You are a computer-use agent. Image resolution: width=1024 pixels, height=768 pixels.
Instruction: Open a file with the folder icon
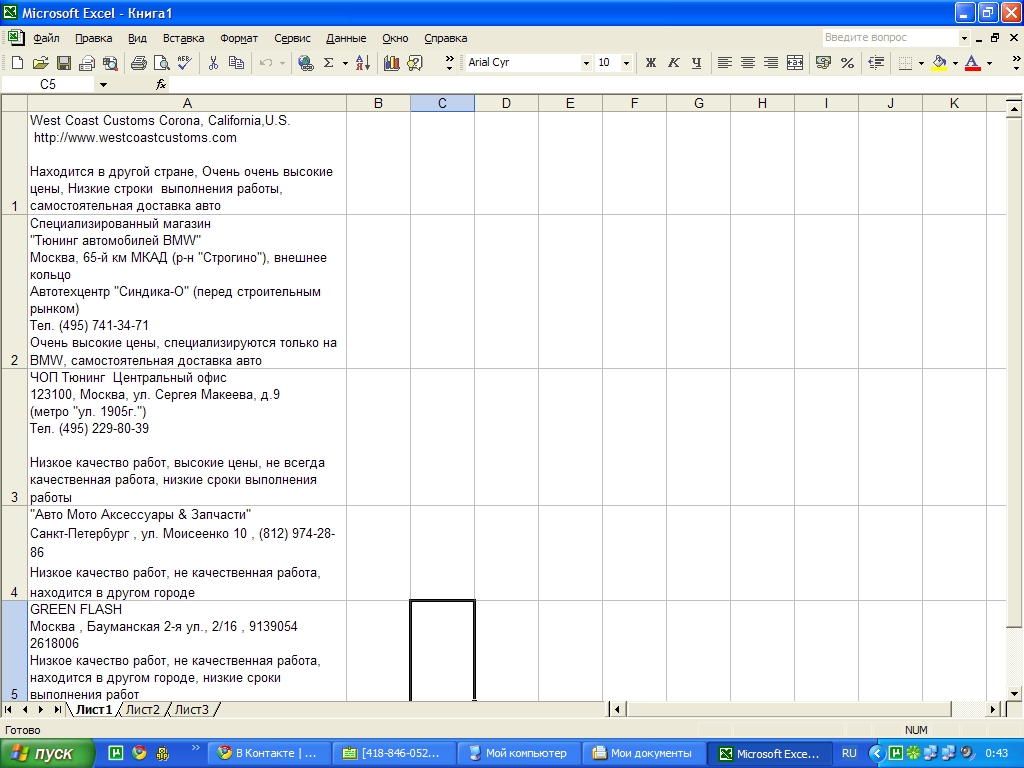[x=40, y=63]
